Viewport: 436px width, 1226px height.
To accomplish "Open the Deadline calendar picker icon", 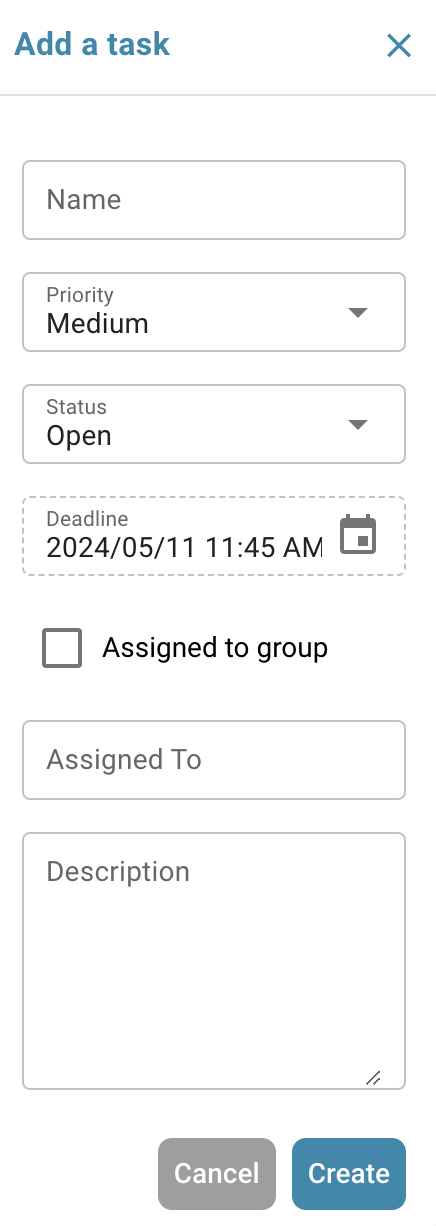I will tap(358, 535).
